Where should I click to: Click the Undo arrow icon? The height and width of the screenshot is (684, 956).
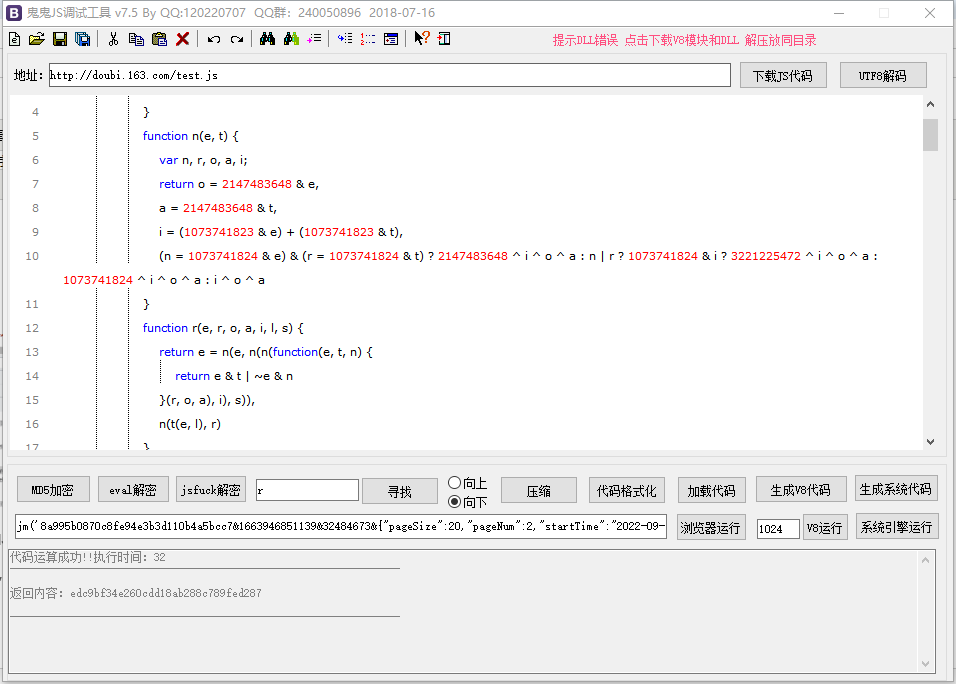(x=213, y=40)
